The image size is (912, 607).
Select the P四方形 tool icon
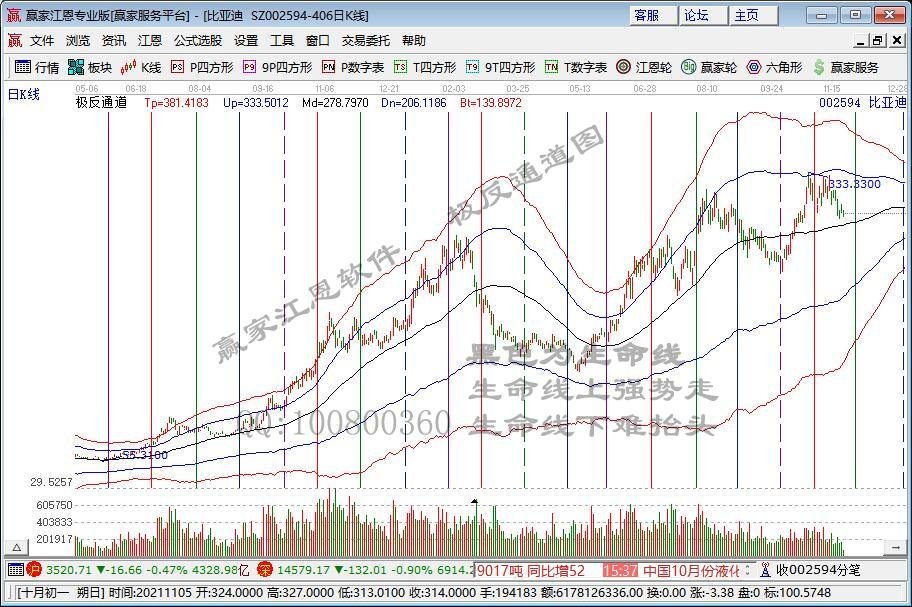[x=177, y=67]
